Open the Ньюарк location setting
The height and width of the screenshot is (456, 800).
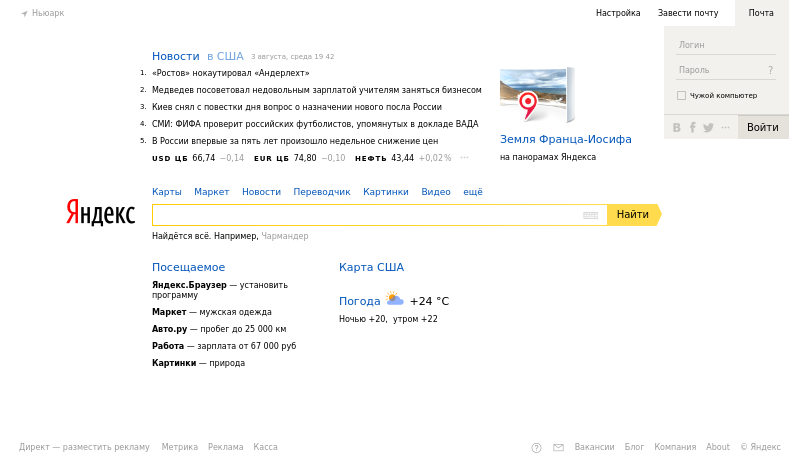tap(48, 13)
